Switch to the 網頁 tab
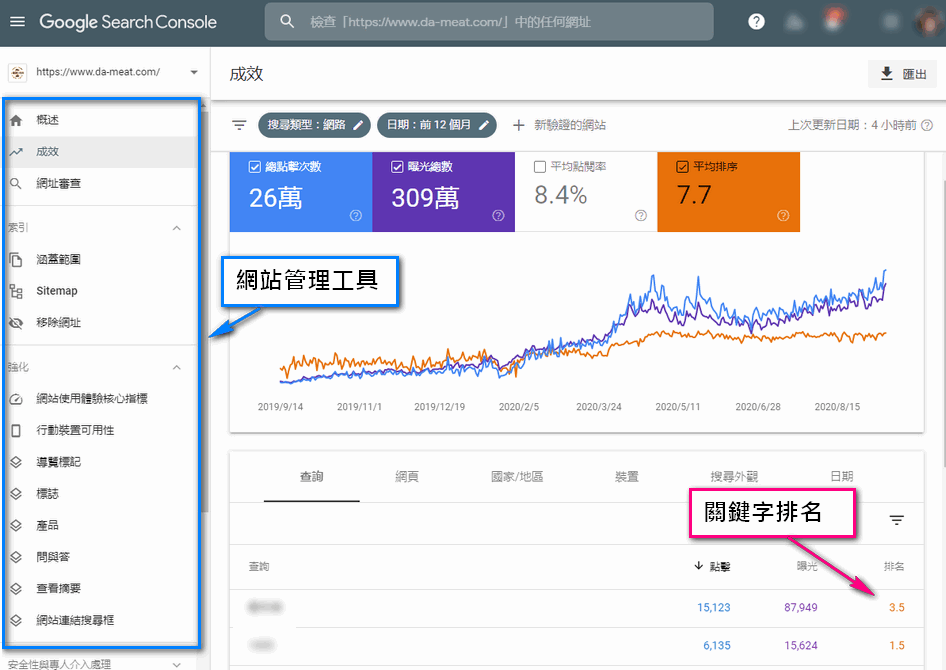This screenshot has height=670, width=946. (x=407, y=476)
